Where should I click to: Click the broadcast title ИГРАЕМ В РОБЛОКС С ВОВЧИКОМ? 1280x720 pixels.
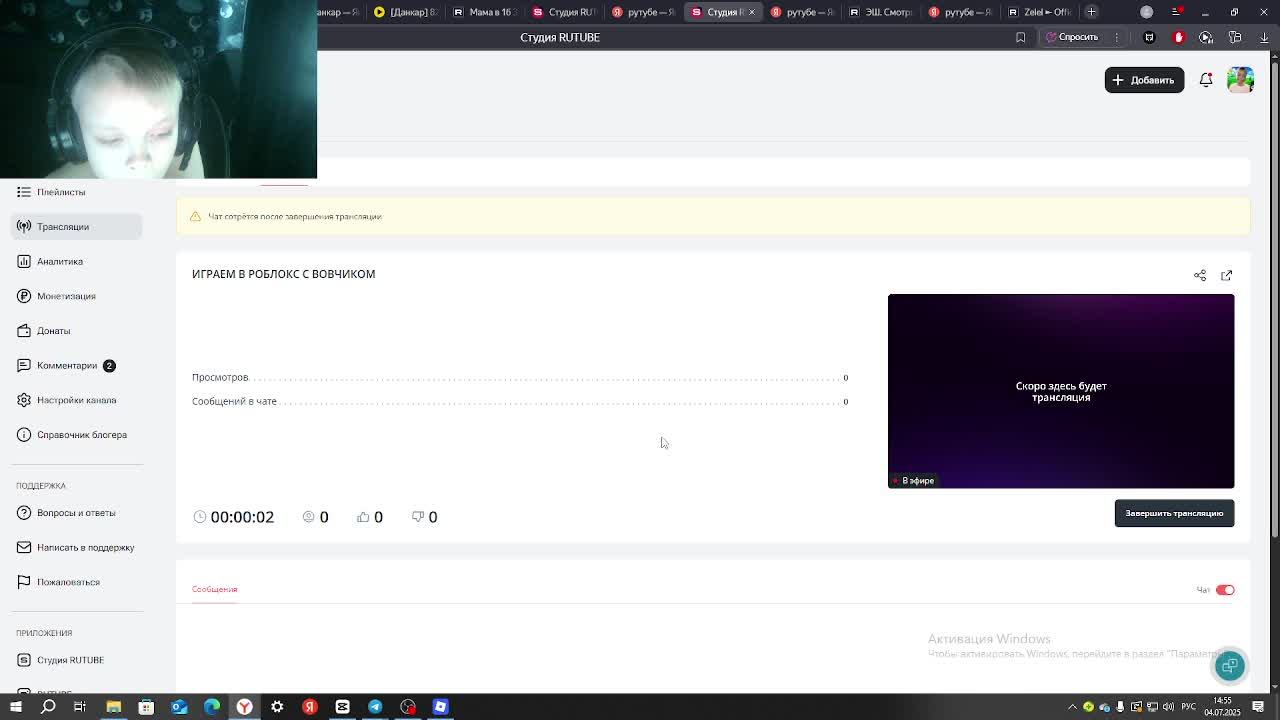[283, 274]
